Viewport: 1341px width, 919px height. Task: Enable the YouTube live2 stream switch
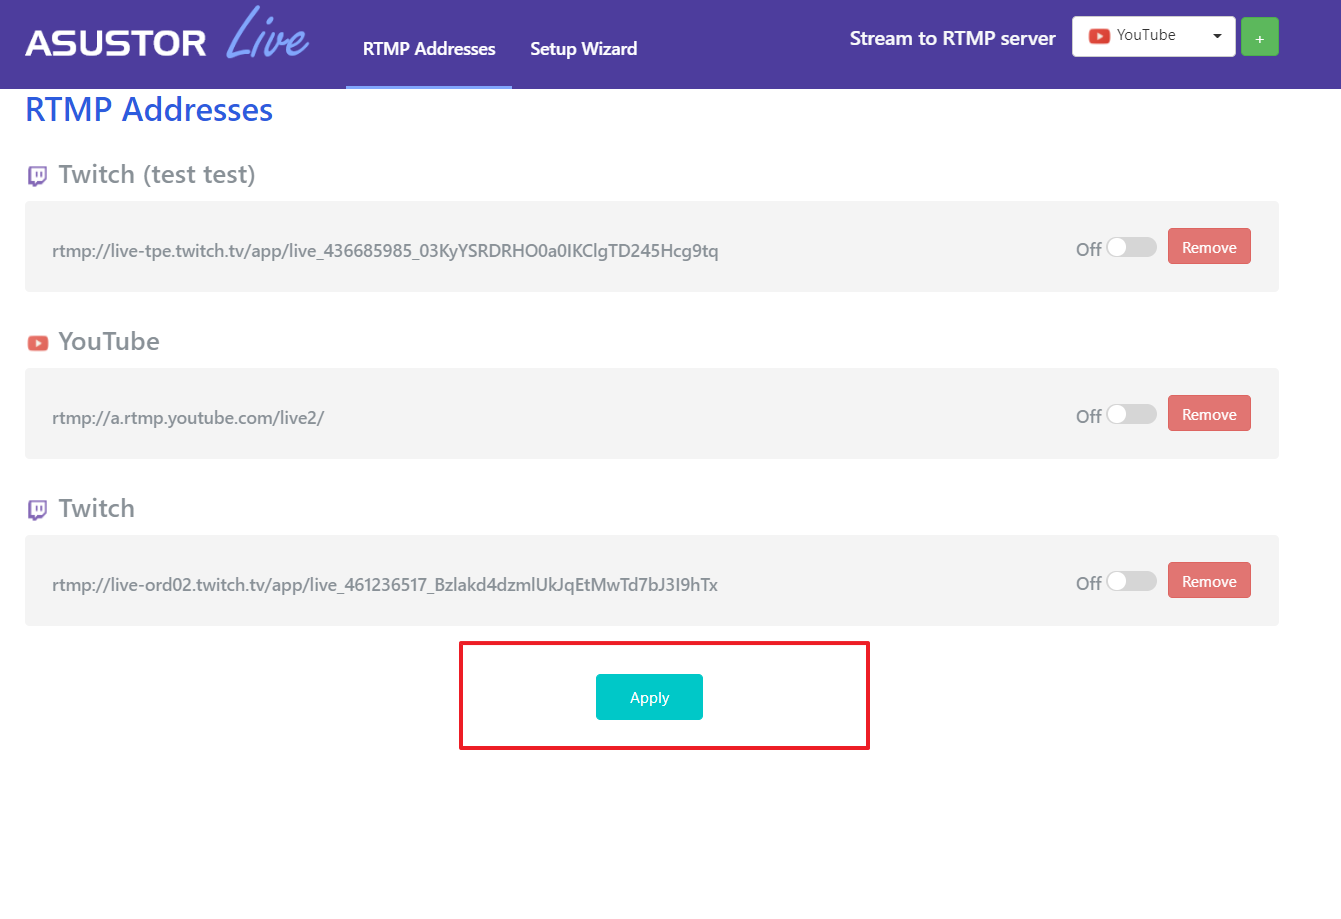pyautogui.click(x=1131, y=414)
